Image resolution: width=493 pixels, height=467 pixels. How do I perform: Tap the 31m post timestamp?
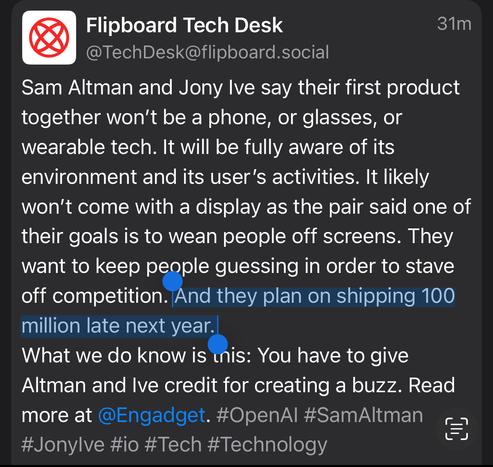click(x=454, y=24)
